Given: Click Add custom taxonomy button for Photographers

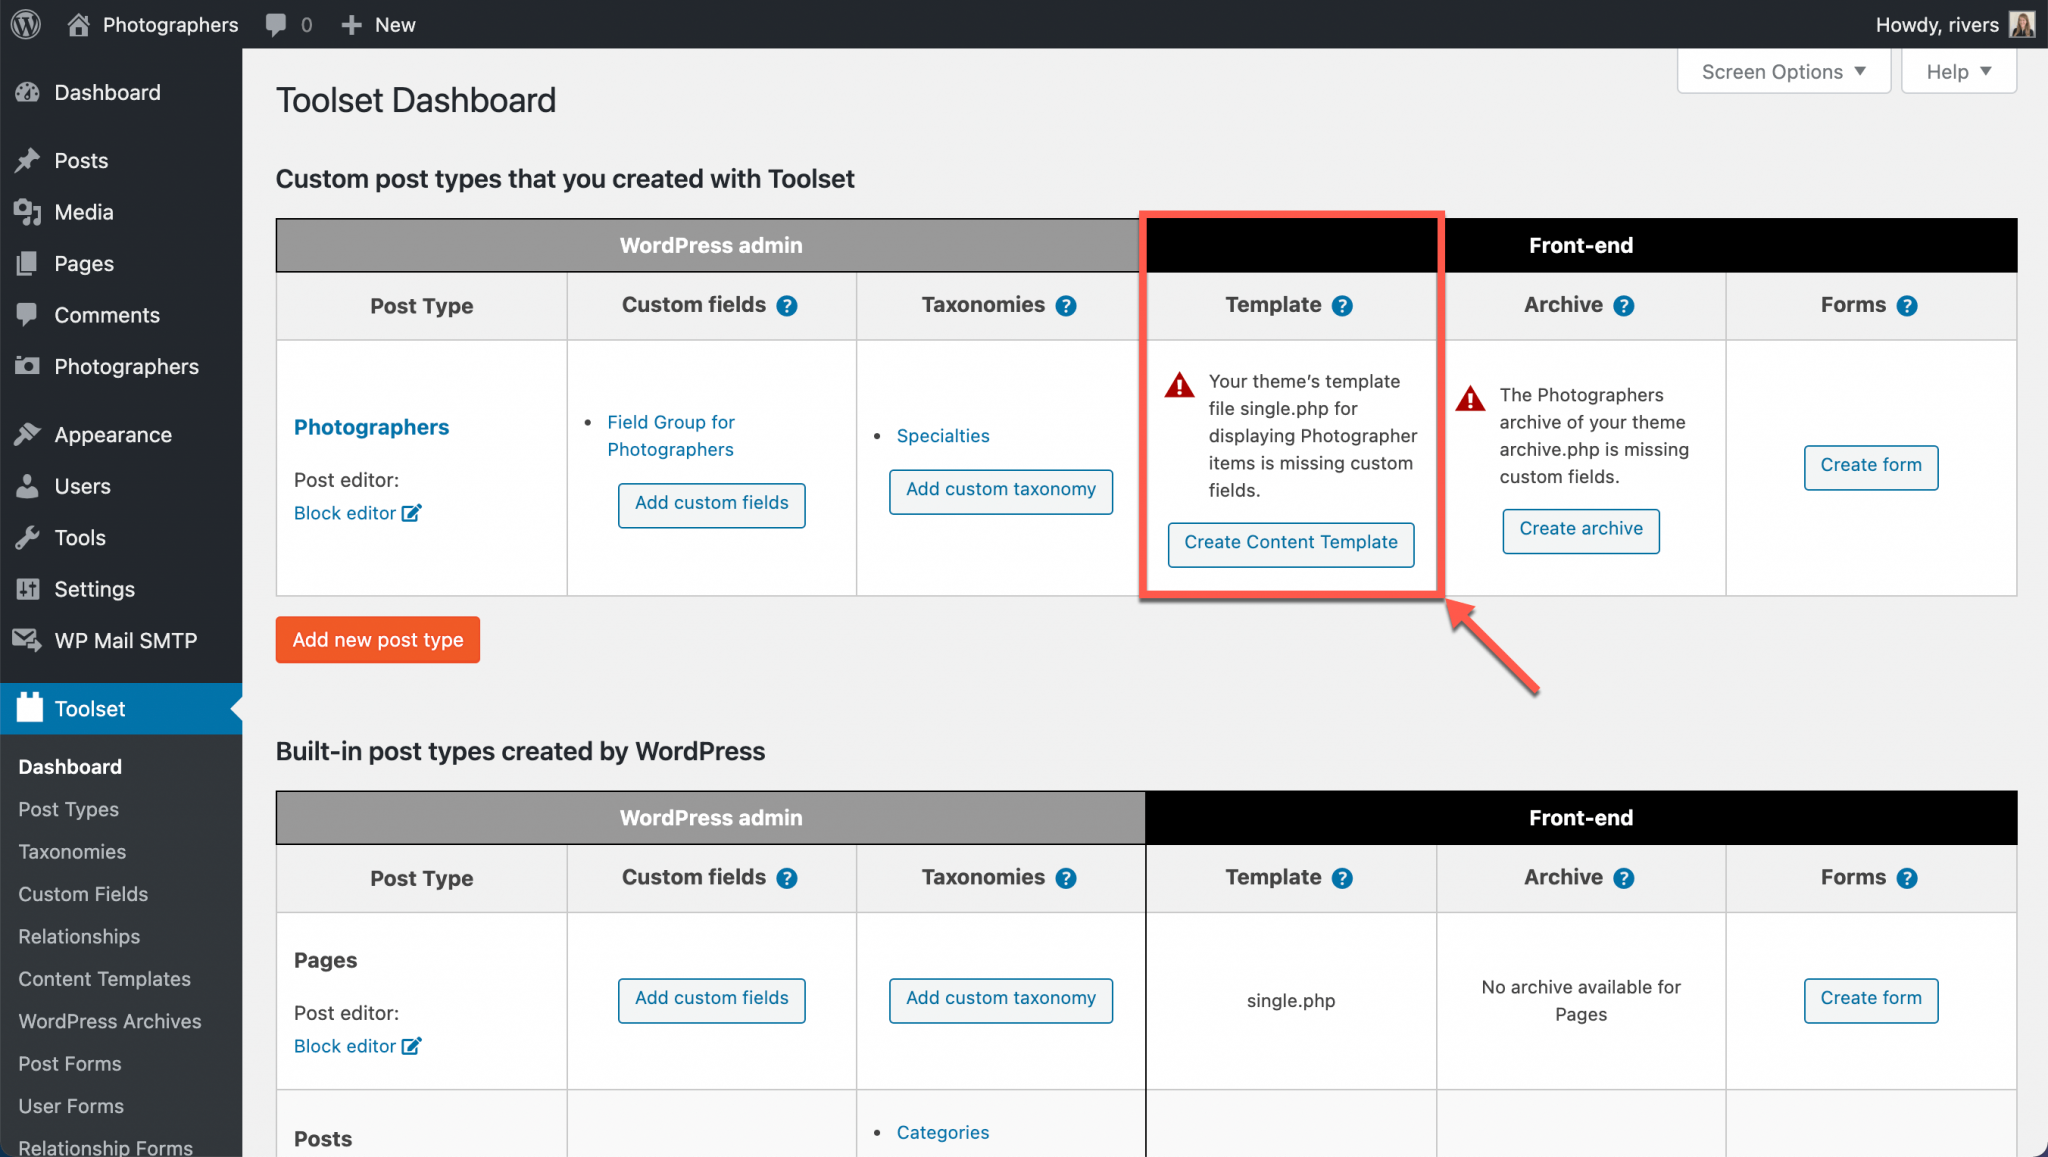Looking at the screenshot, I should pyautogui.click(x=1001, y=491).
